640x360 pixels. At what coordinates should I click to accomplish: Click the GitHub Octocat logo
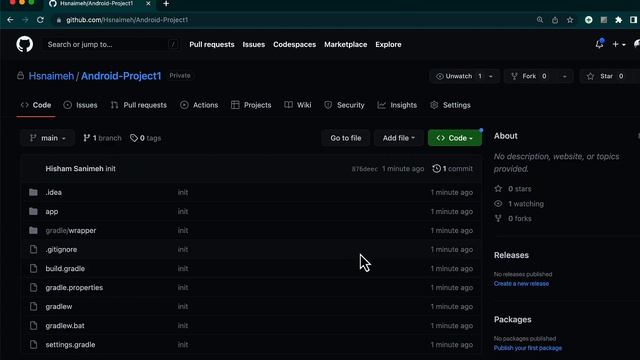tap(24, 44)
